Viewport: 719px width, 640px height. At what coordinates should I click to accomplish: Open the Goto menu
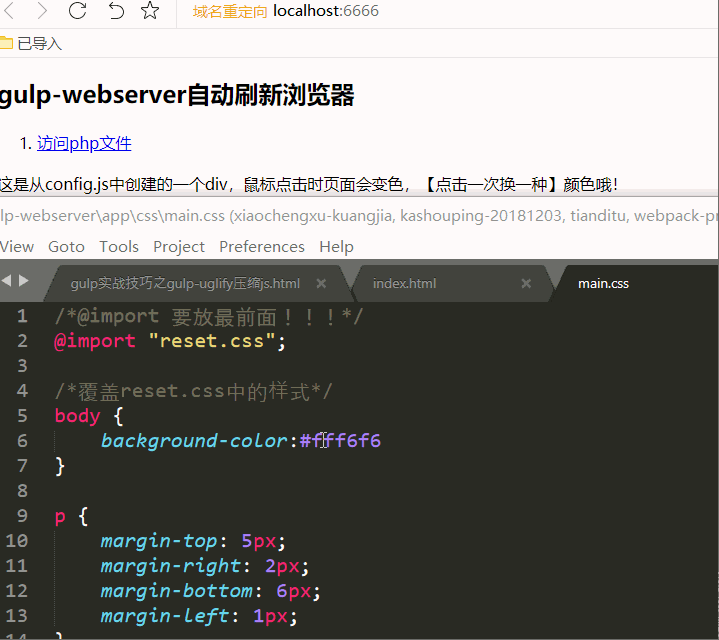click(x=66, y=247)
